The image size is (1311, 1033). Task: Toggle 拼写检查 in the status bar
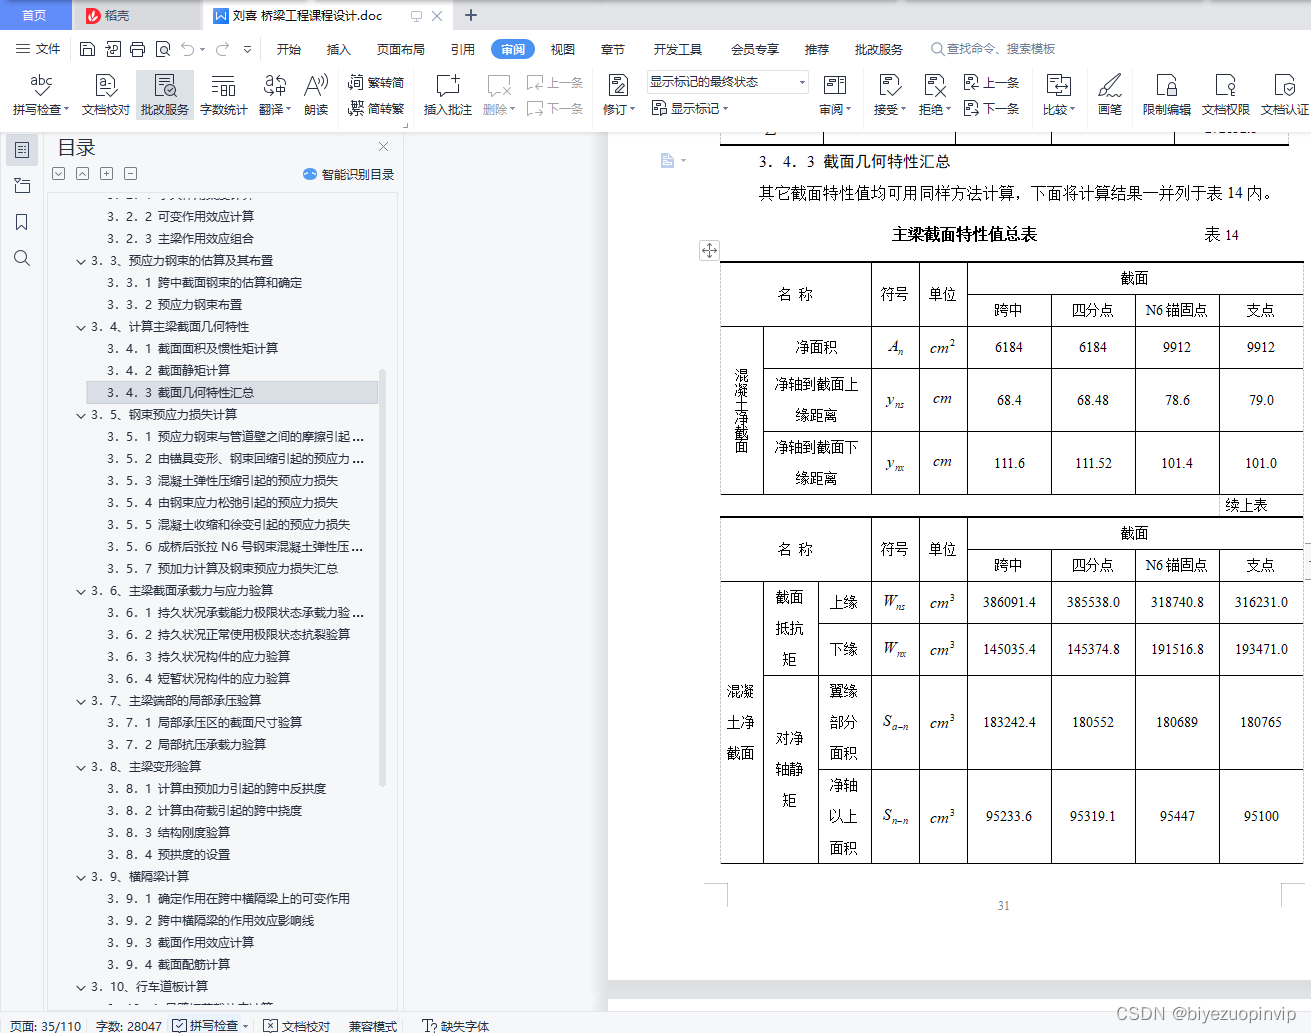211,1025
